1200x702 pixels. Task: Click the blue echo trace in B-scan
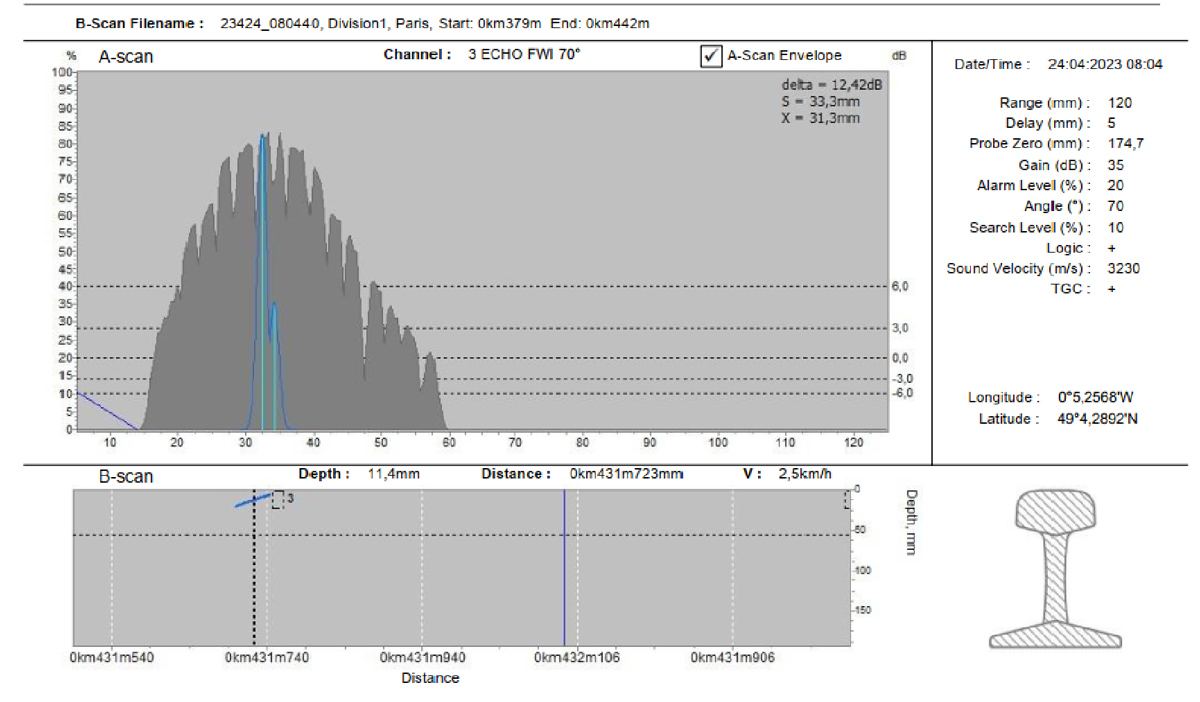point(252,500)
